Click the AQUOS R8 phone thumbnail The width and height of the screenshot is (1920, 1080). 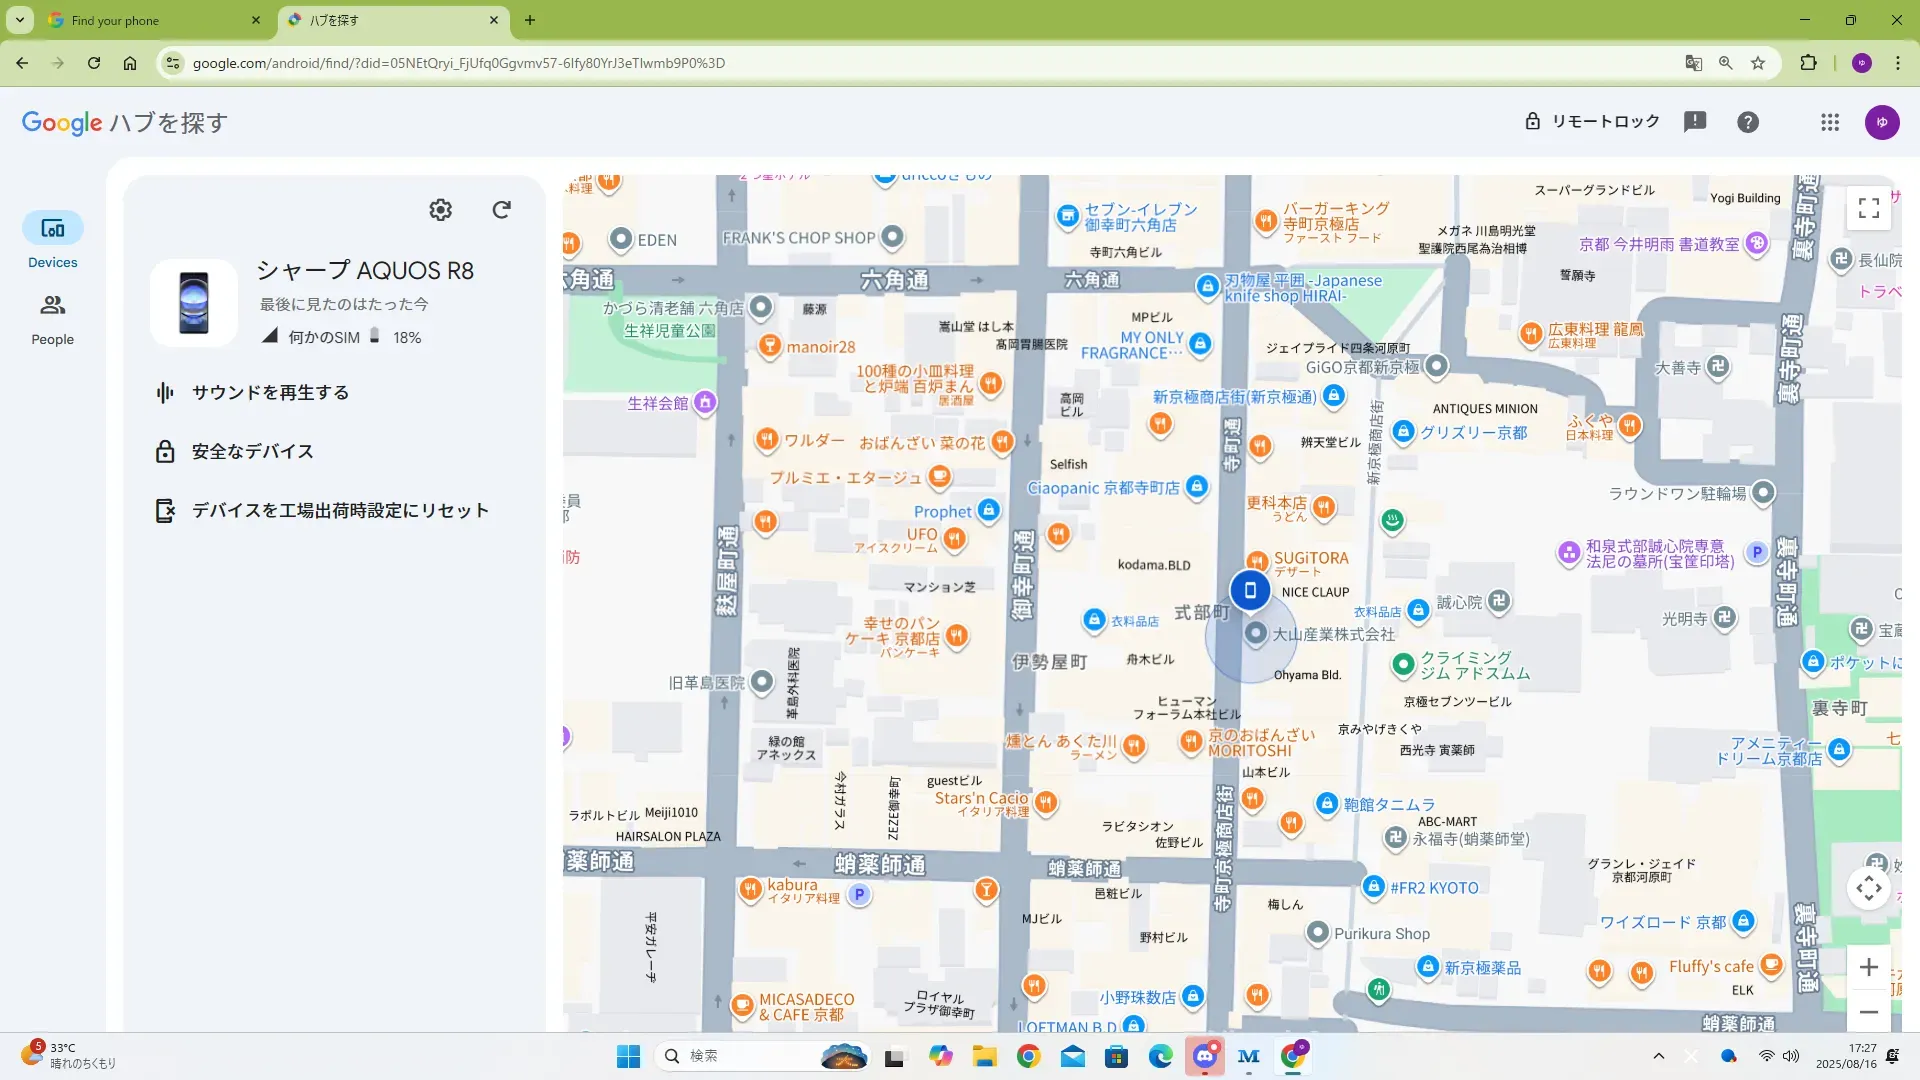coord(194,303)
